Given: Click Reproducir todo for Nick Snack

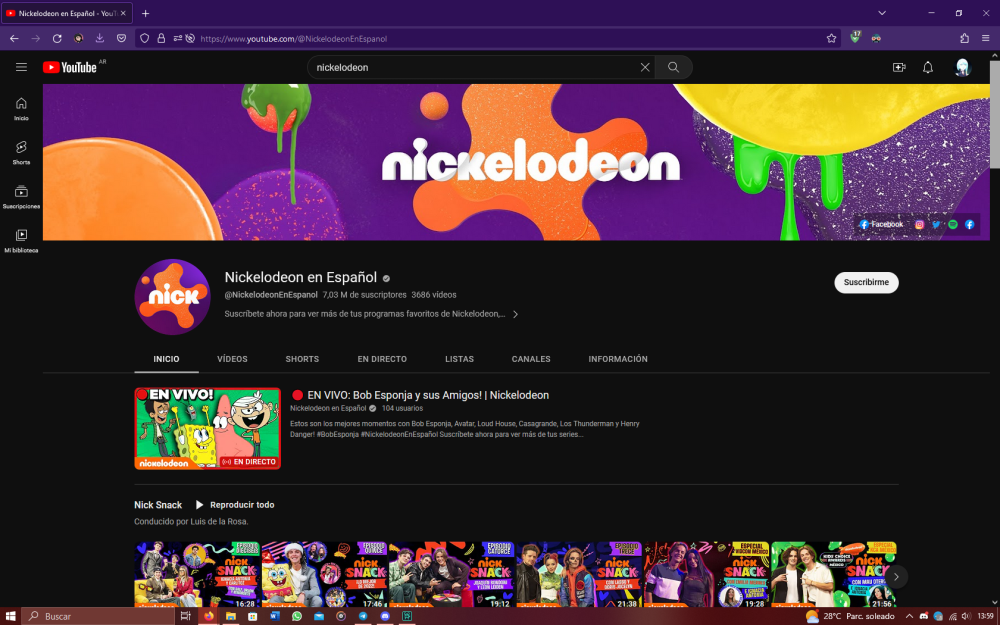Looking at the screenshot, I should [x=235, y=505].
